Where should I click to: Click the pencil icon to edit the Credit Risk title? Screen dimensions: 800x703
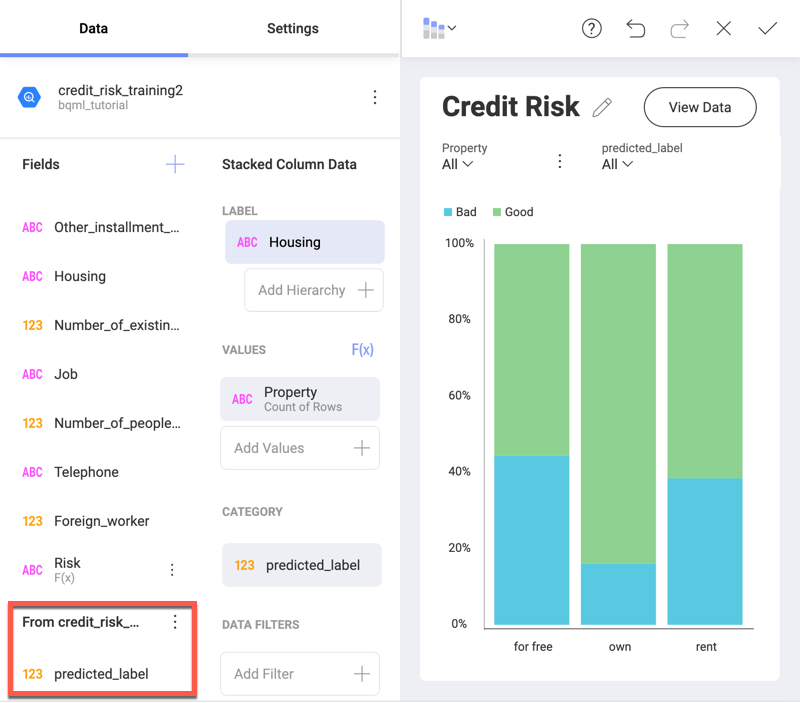click(602, 107)
